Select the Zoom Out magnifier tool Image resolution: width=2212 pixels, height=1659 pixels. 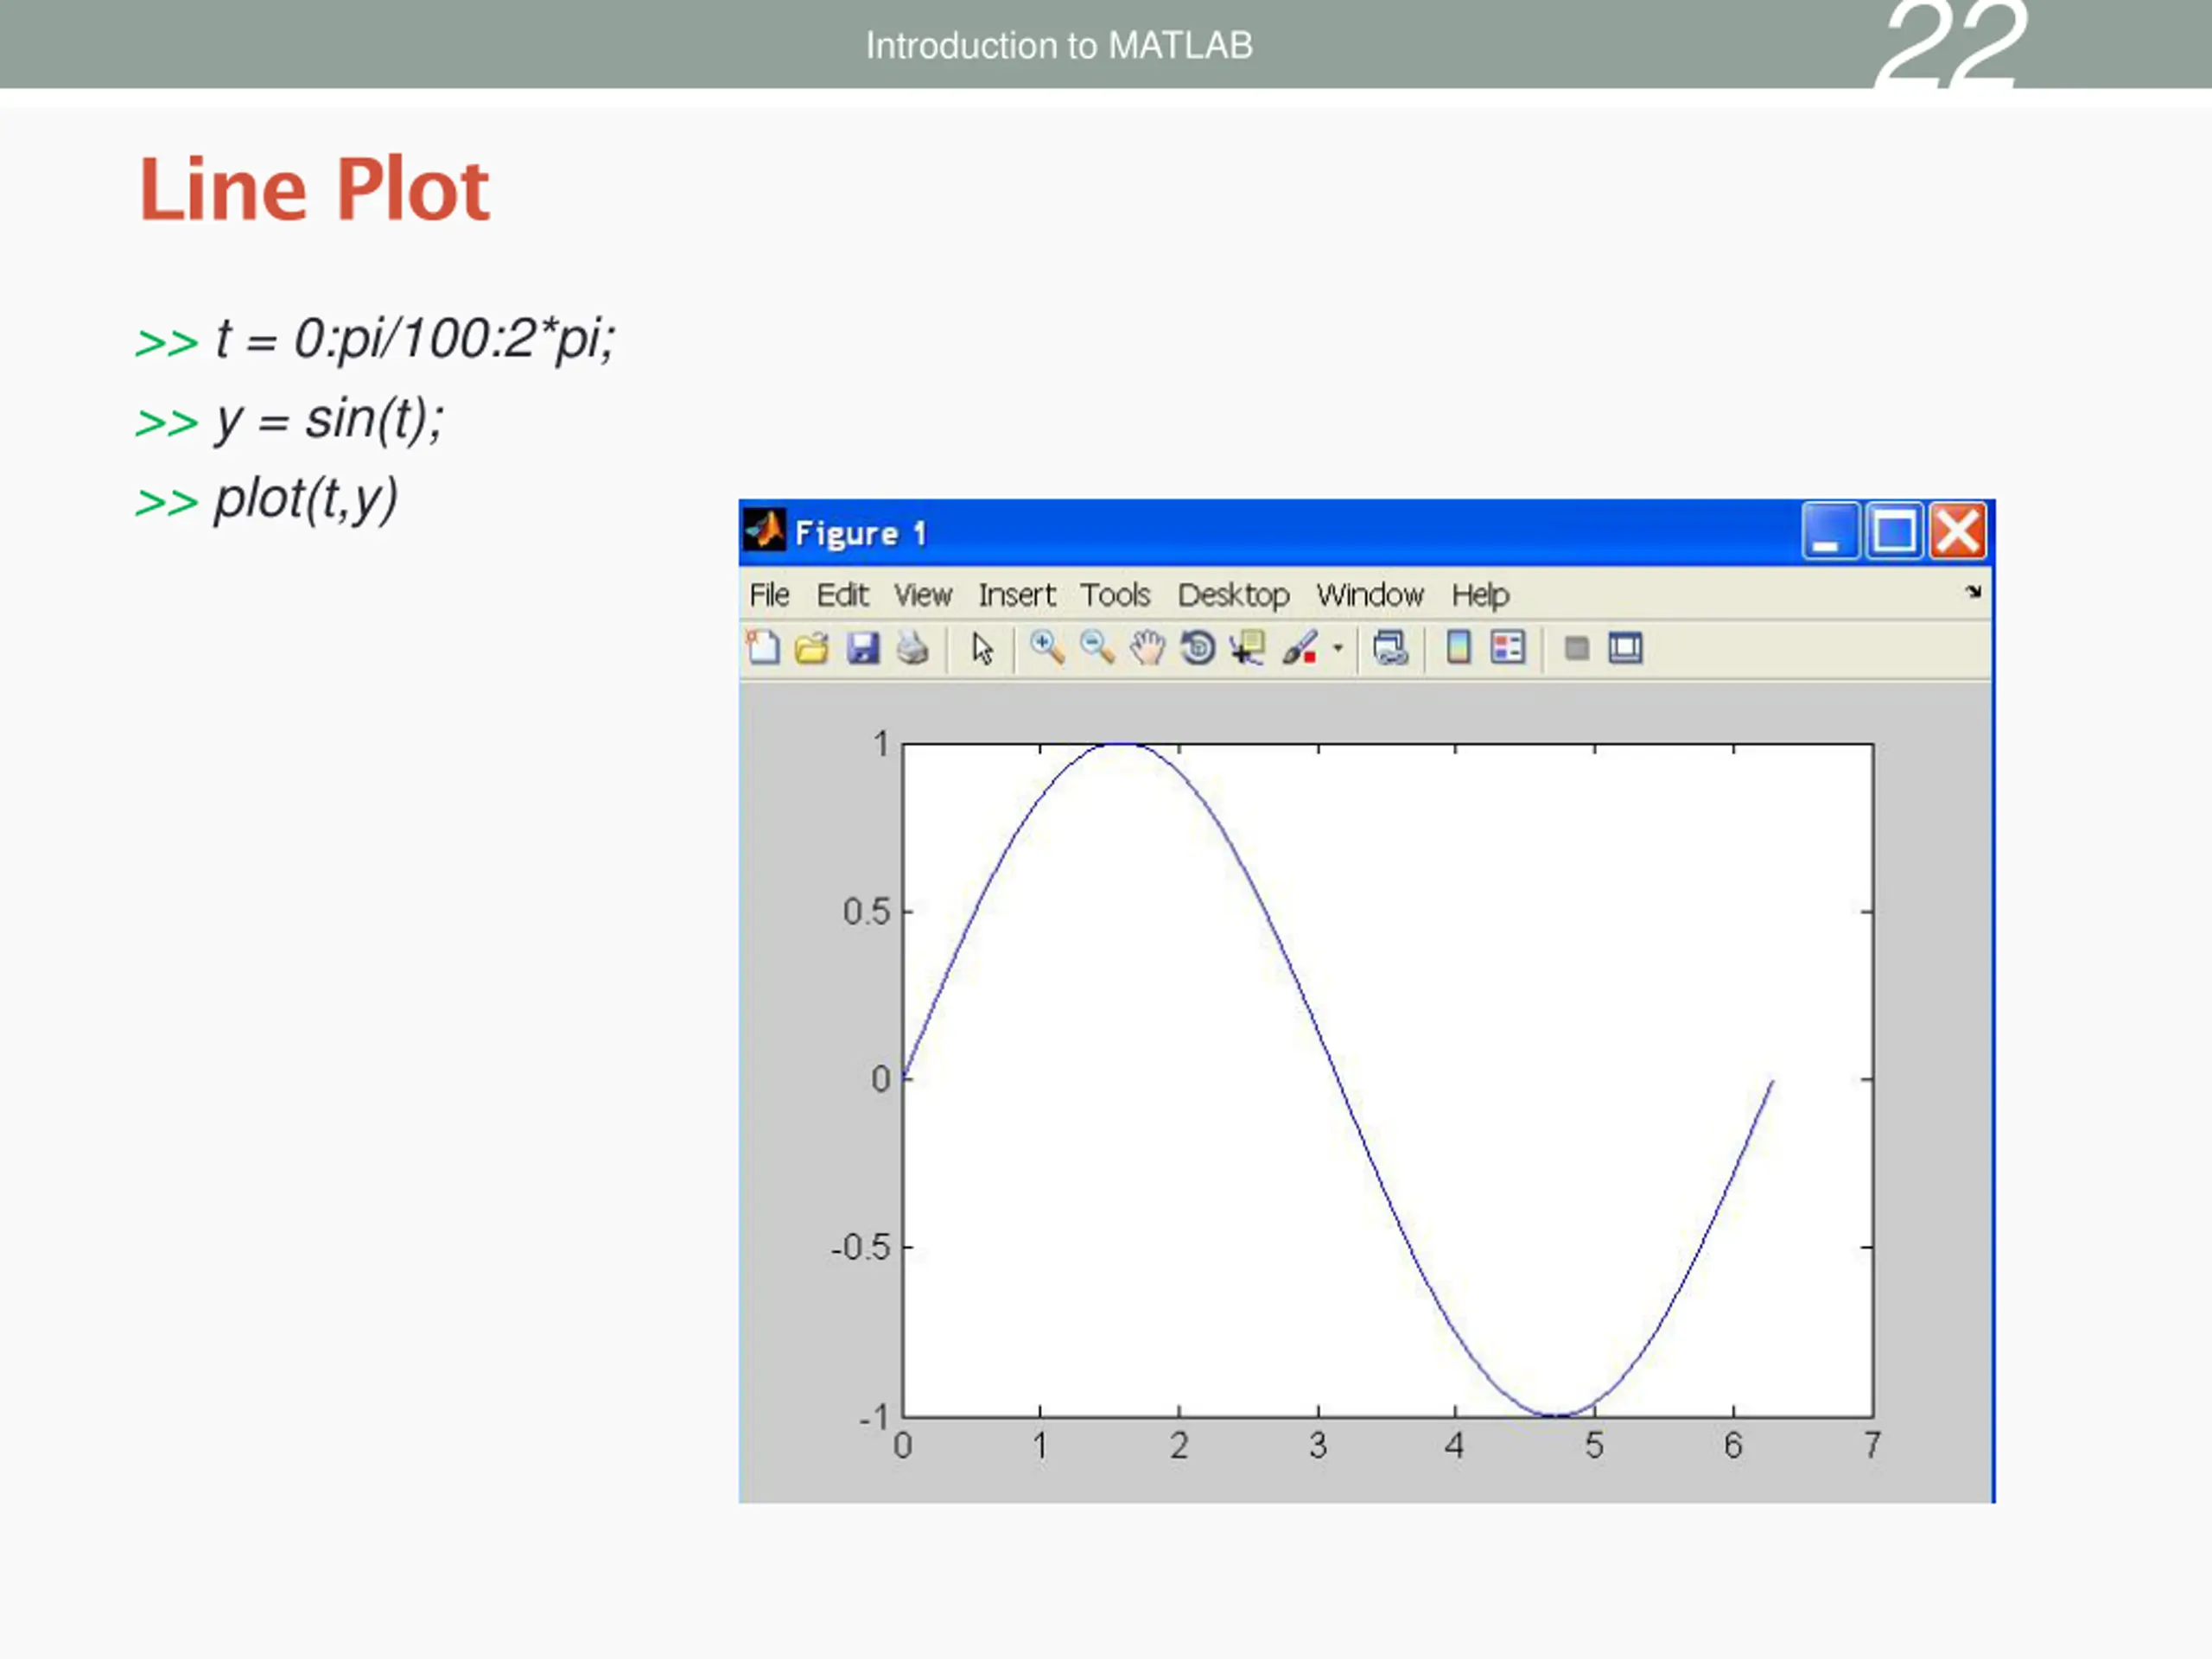(x=1097, y=648)
